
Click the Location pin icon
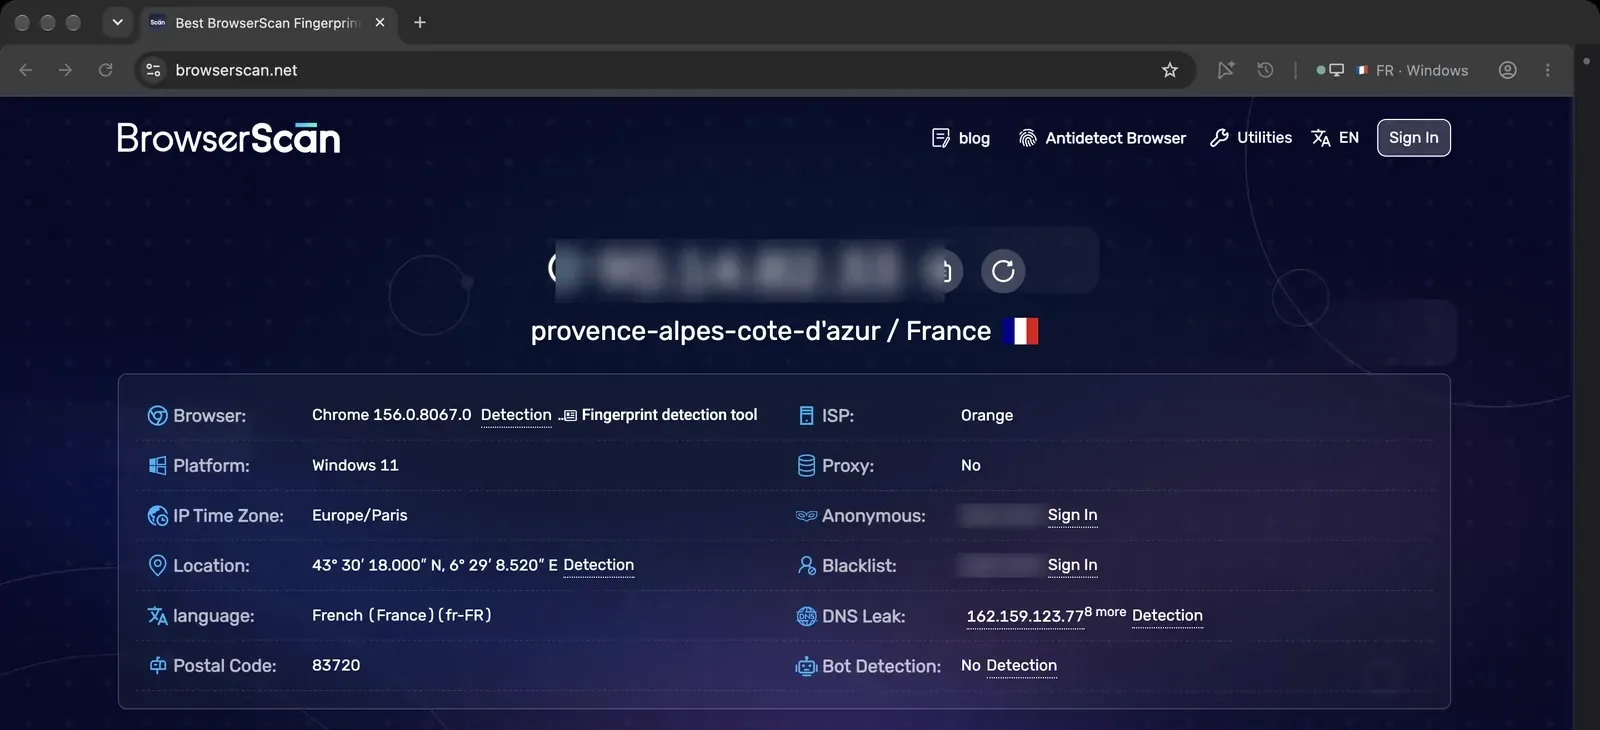click(157, 565)
